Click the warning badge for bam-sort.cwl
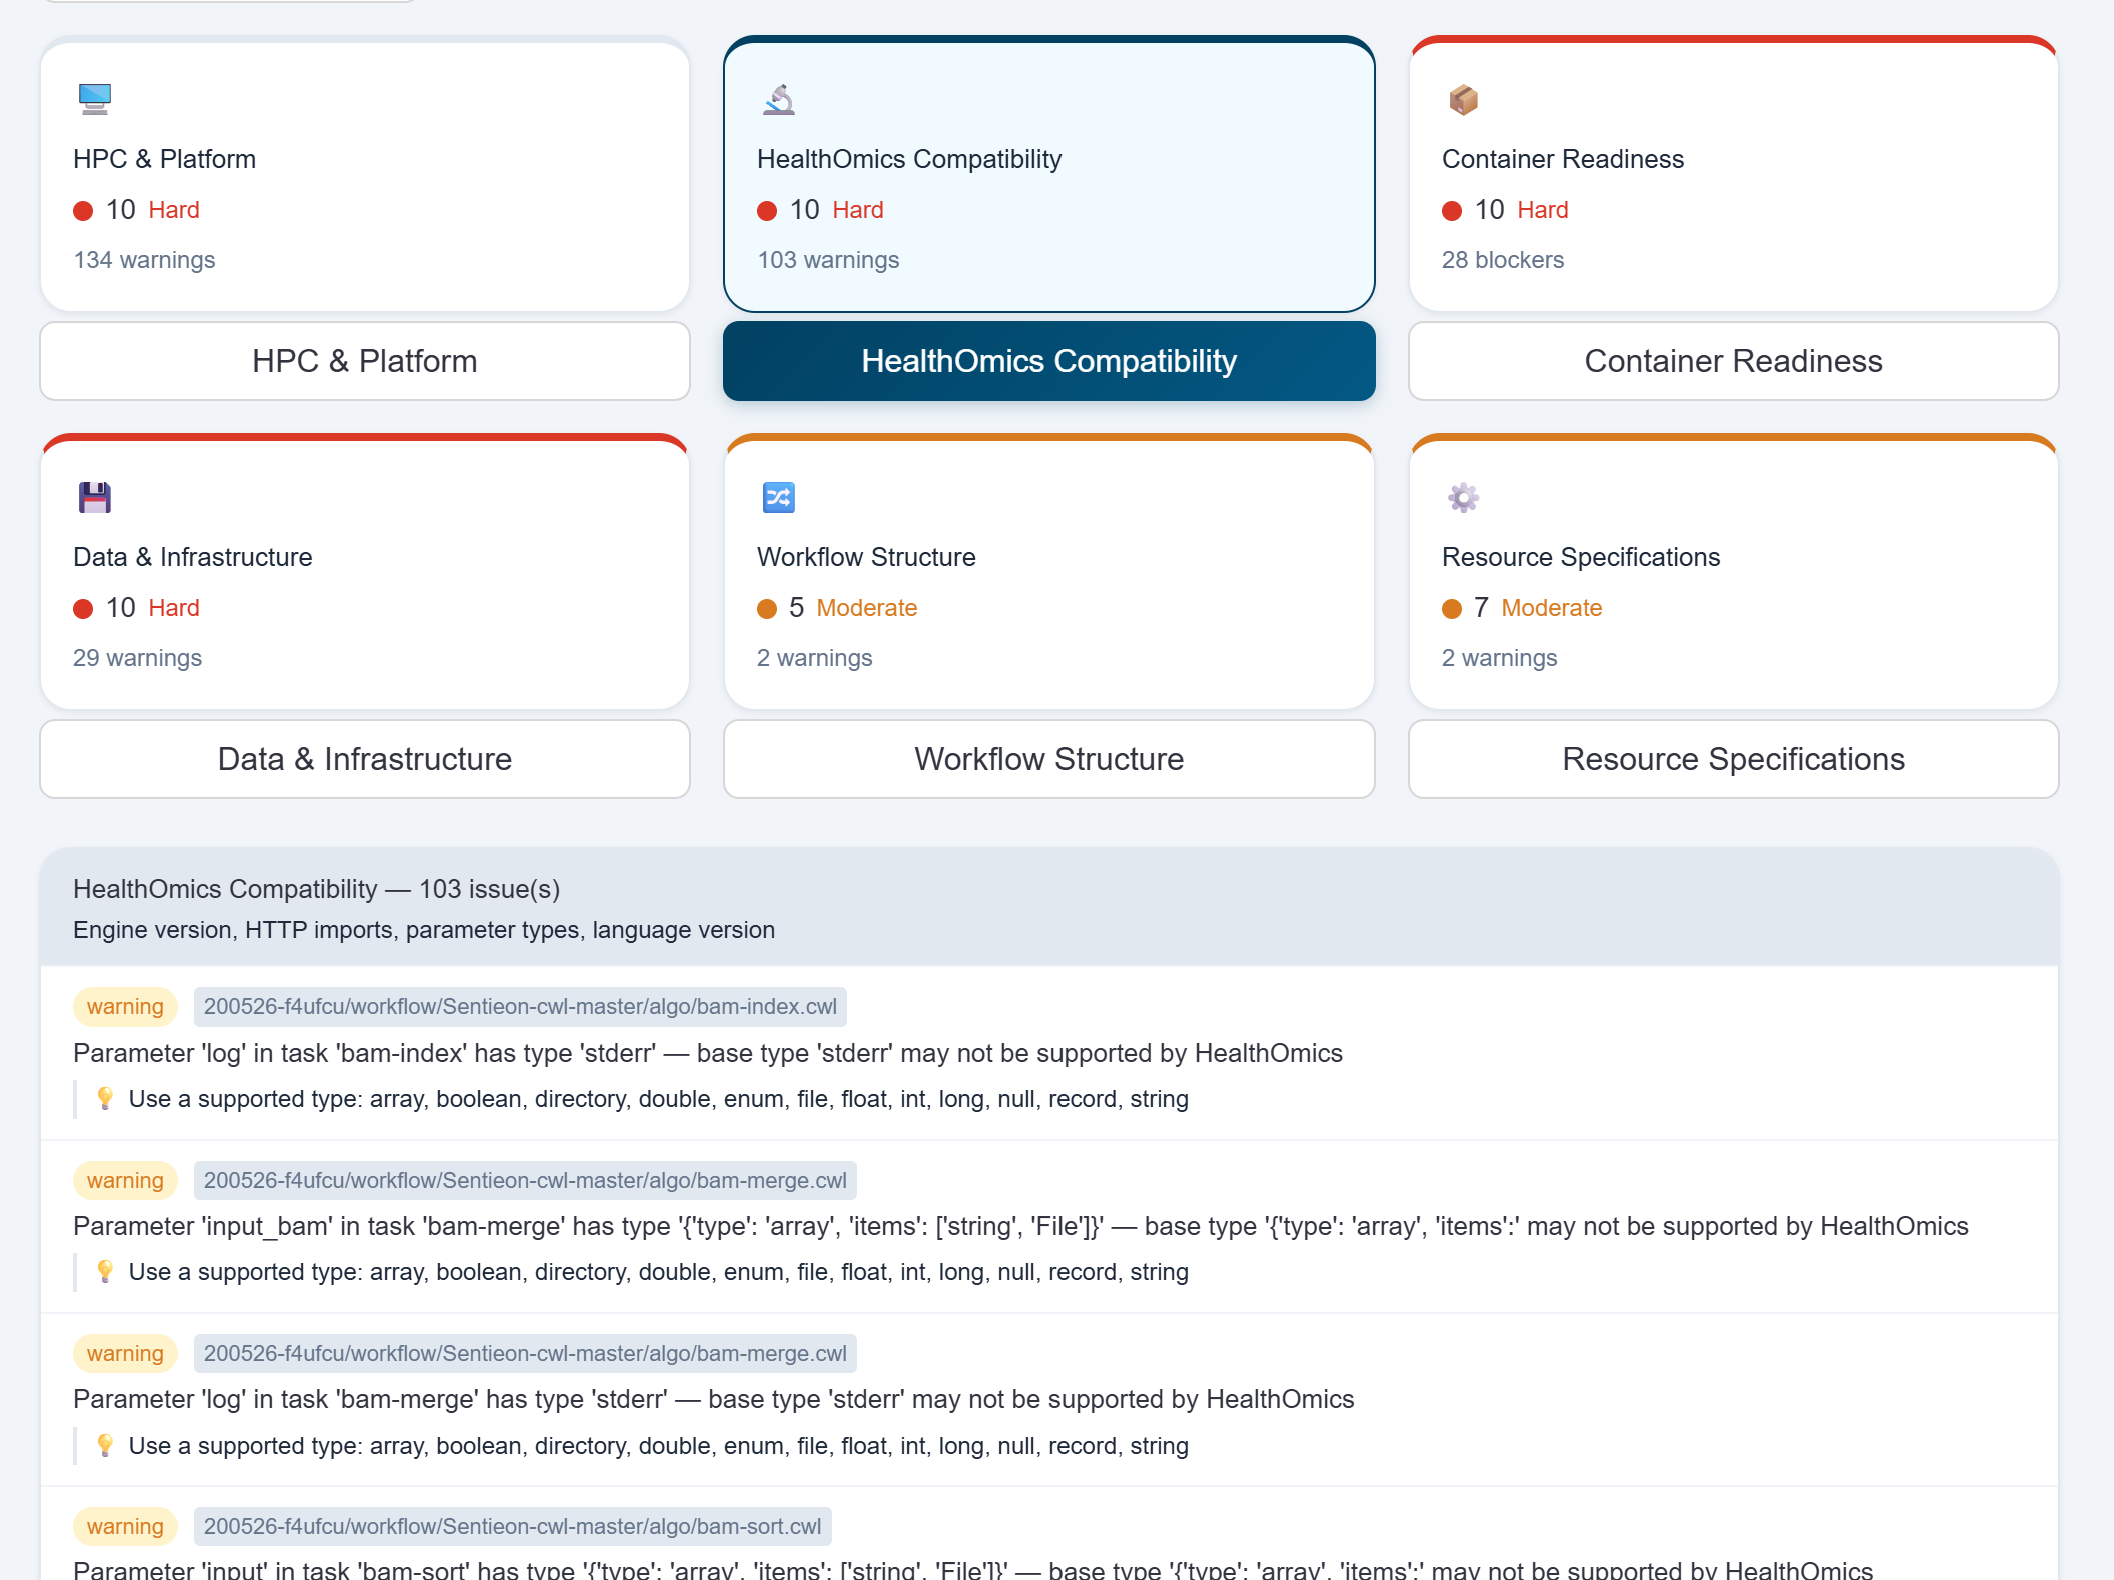Image resolution: width=2114 pixels, height=1580 pixels. coord(125,1527)
